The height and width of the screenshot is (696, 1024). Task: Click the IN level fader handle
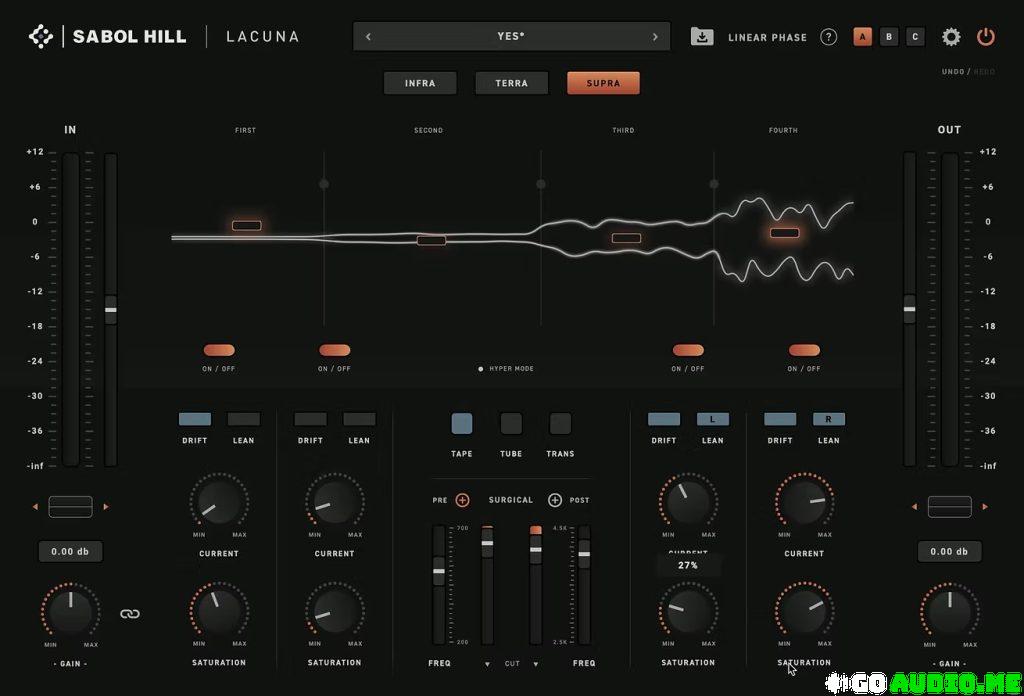[111, 309]
